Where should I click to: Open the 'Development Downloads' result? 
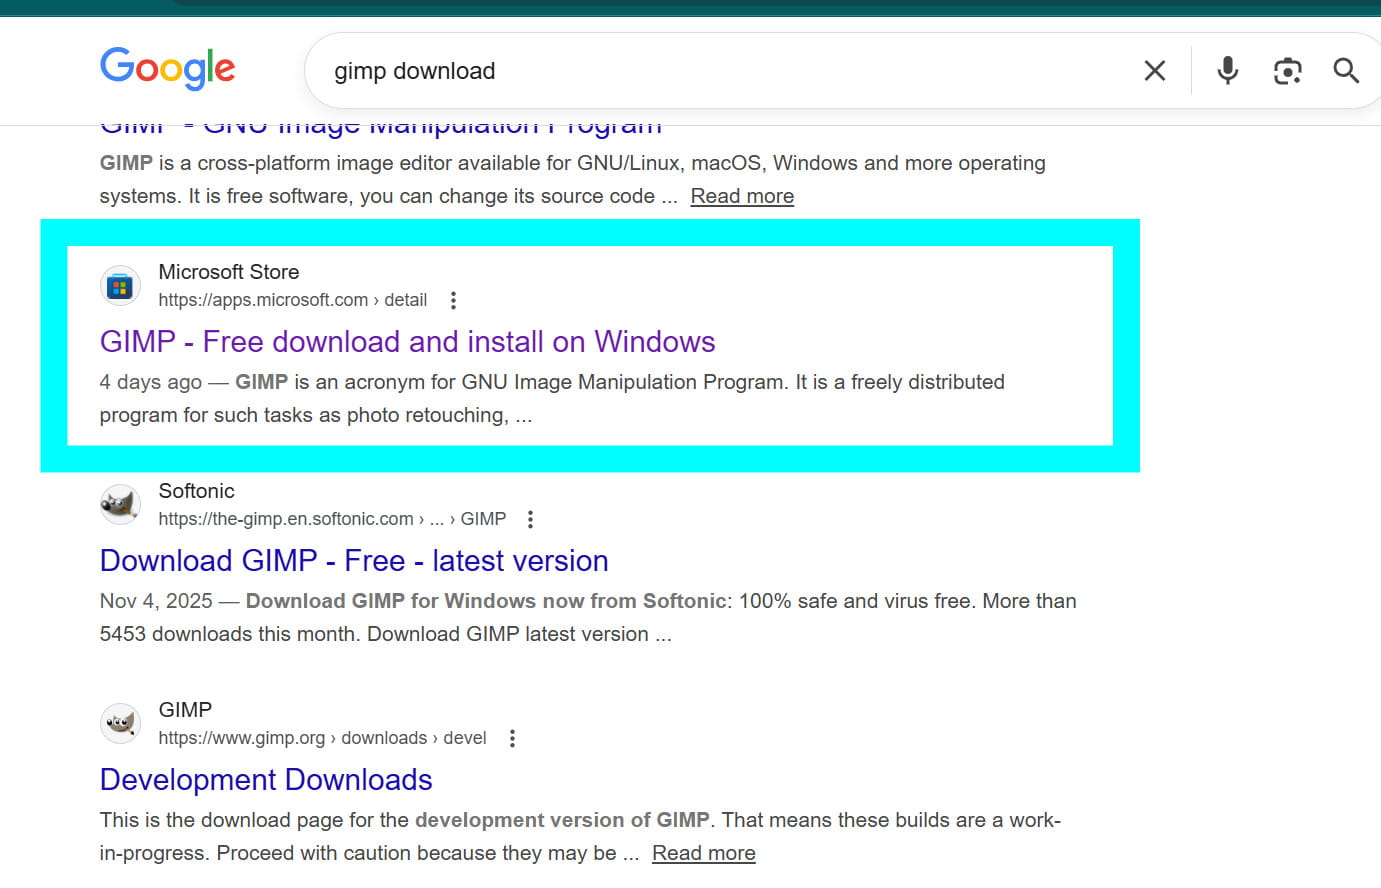[266, 780]
